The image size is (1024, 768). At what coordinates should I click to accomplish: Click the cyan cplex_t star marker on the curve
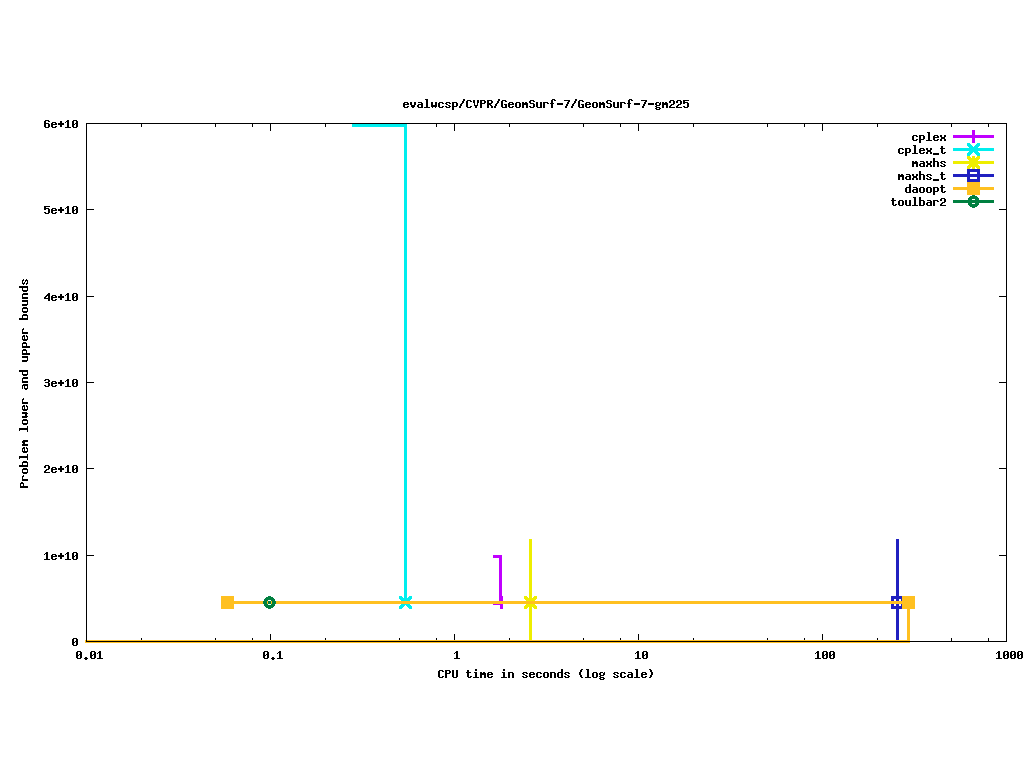click(405, 602)
